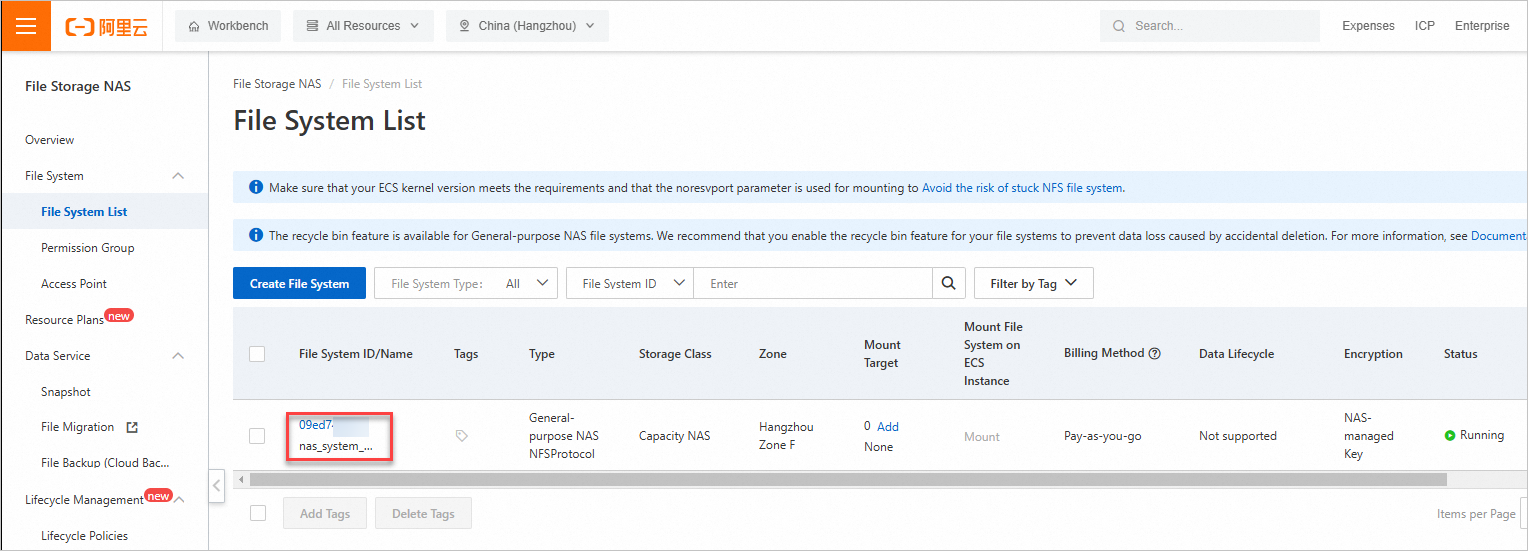The image size is (1528, 551).
Task: Open the File System ID search-field dropdown
Action: coord(630,283)
